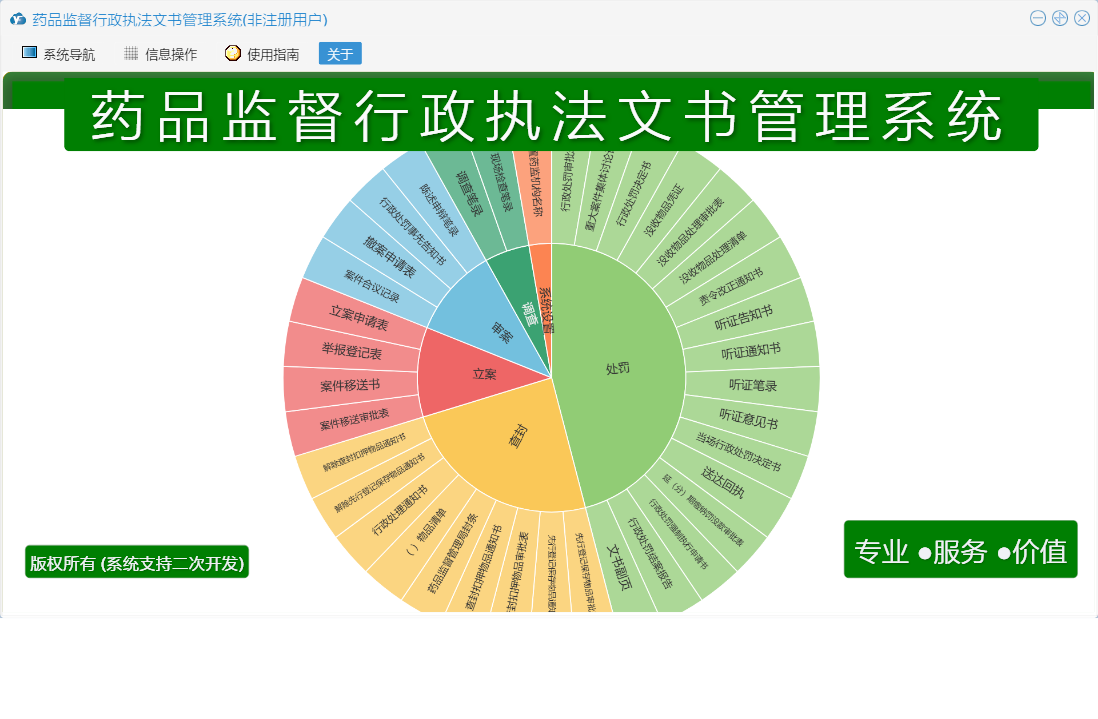Select the 责令改正通知书 segment
Viewport: 1098px width, 719px height.
pyautogui.click(x=730, y=286)
